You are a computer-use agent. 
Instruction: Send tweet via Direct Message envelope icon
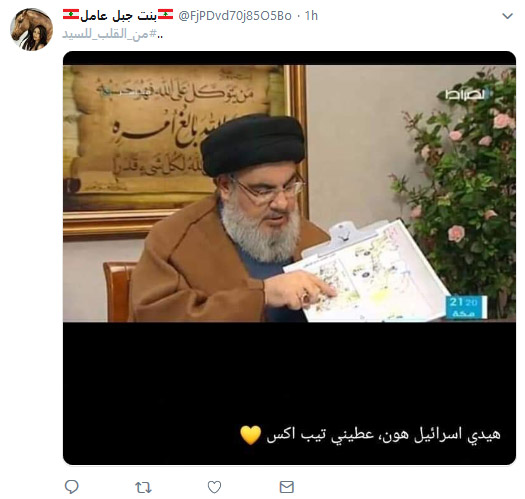(287, 487)
